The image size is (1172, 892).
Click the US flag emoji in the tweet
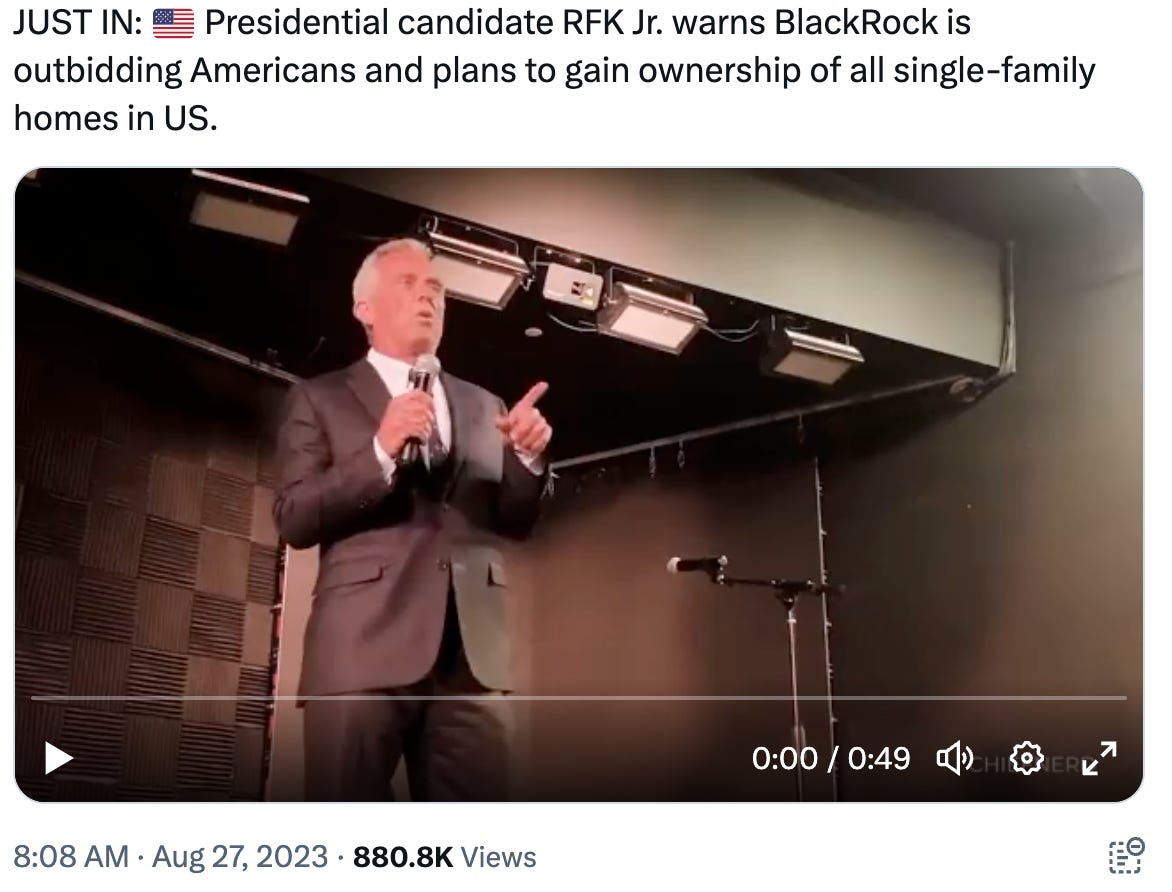(x=173, y=23)
